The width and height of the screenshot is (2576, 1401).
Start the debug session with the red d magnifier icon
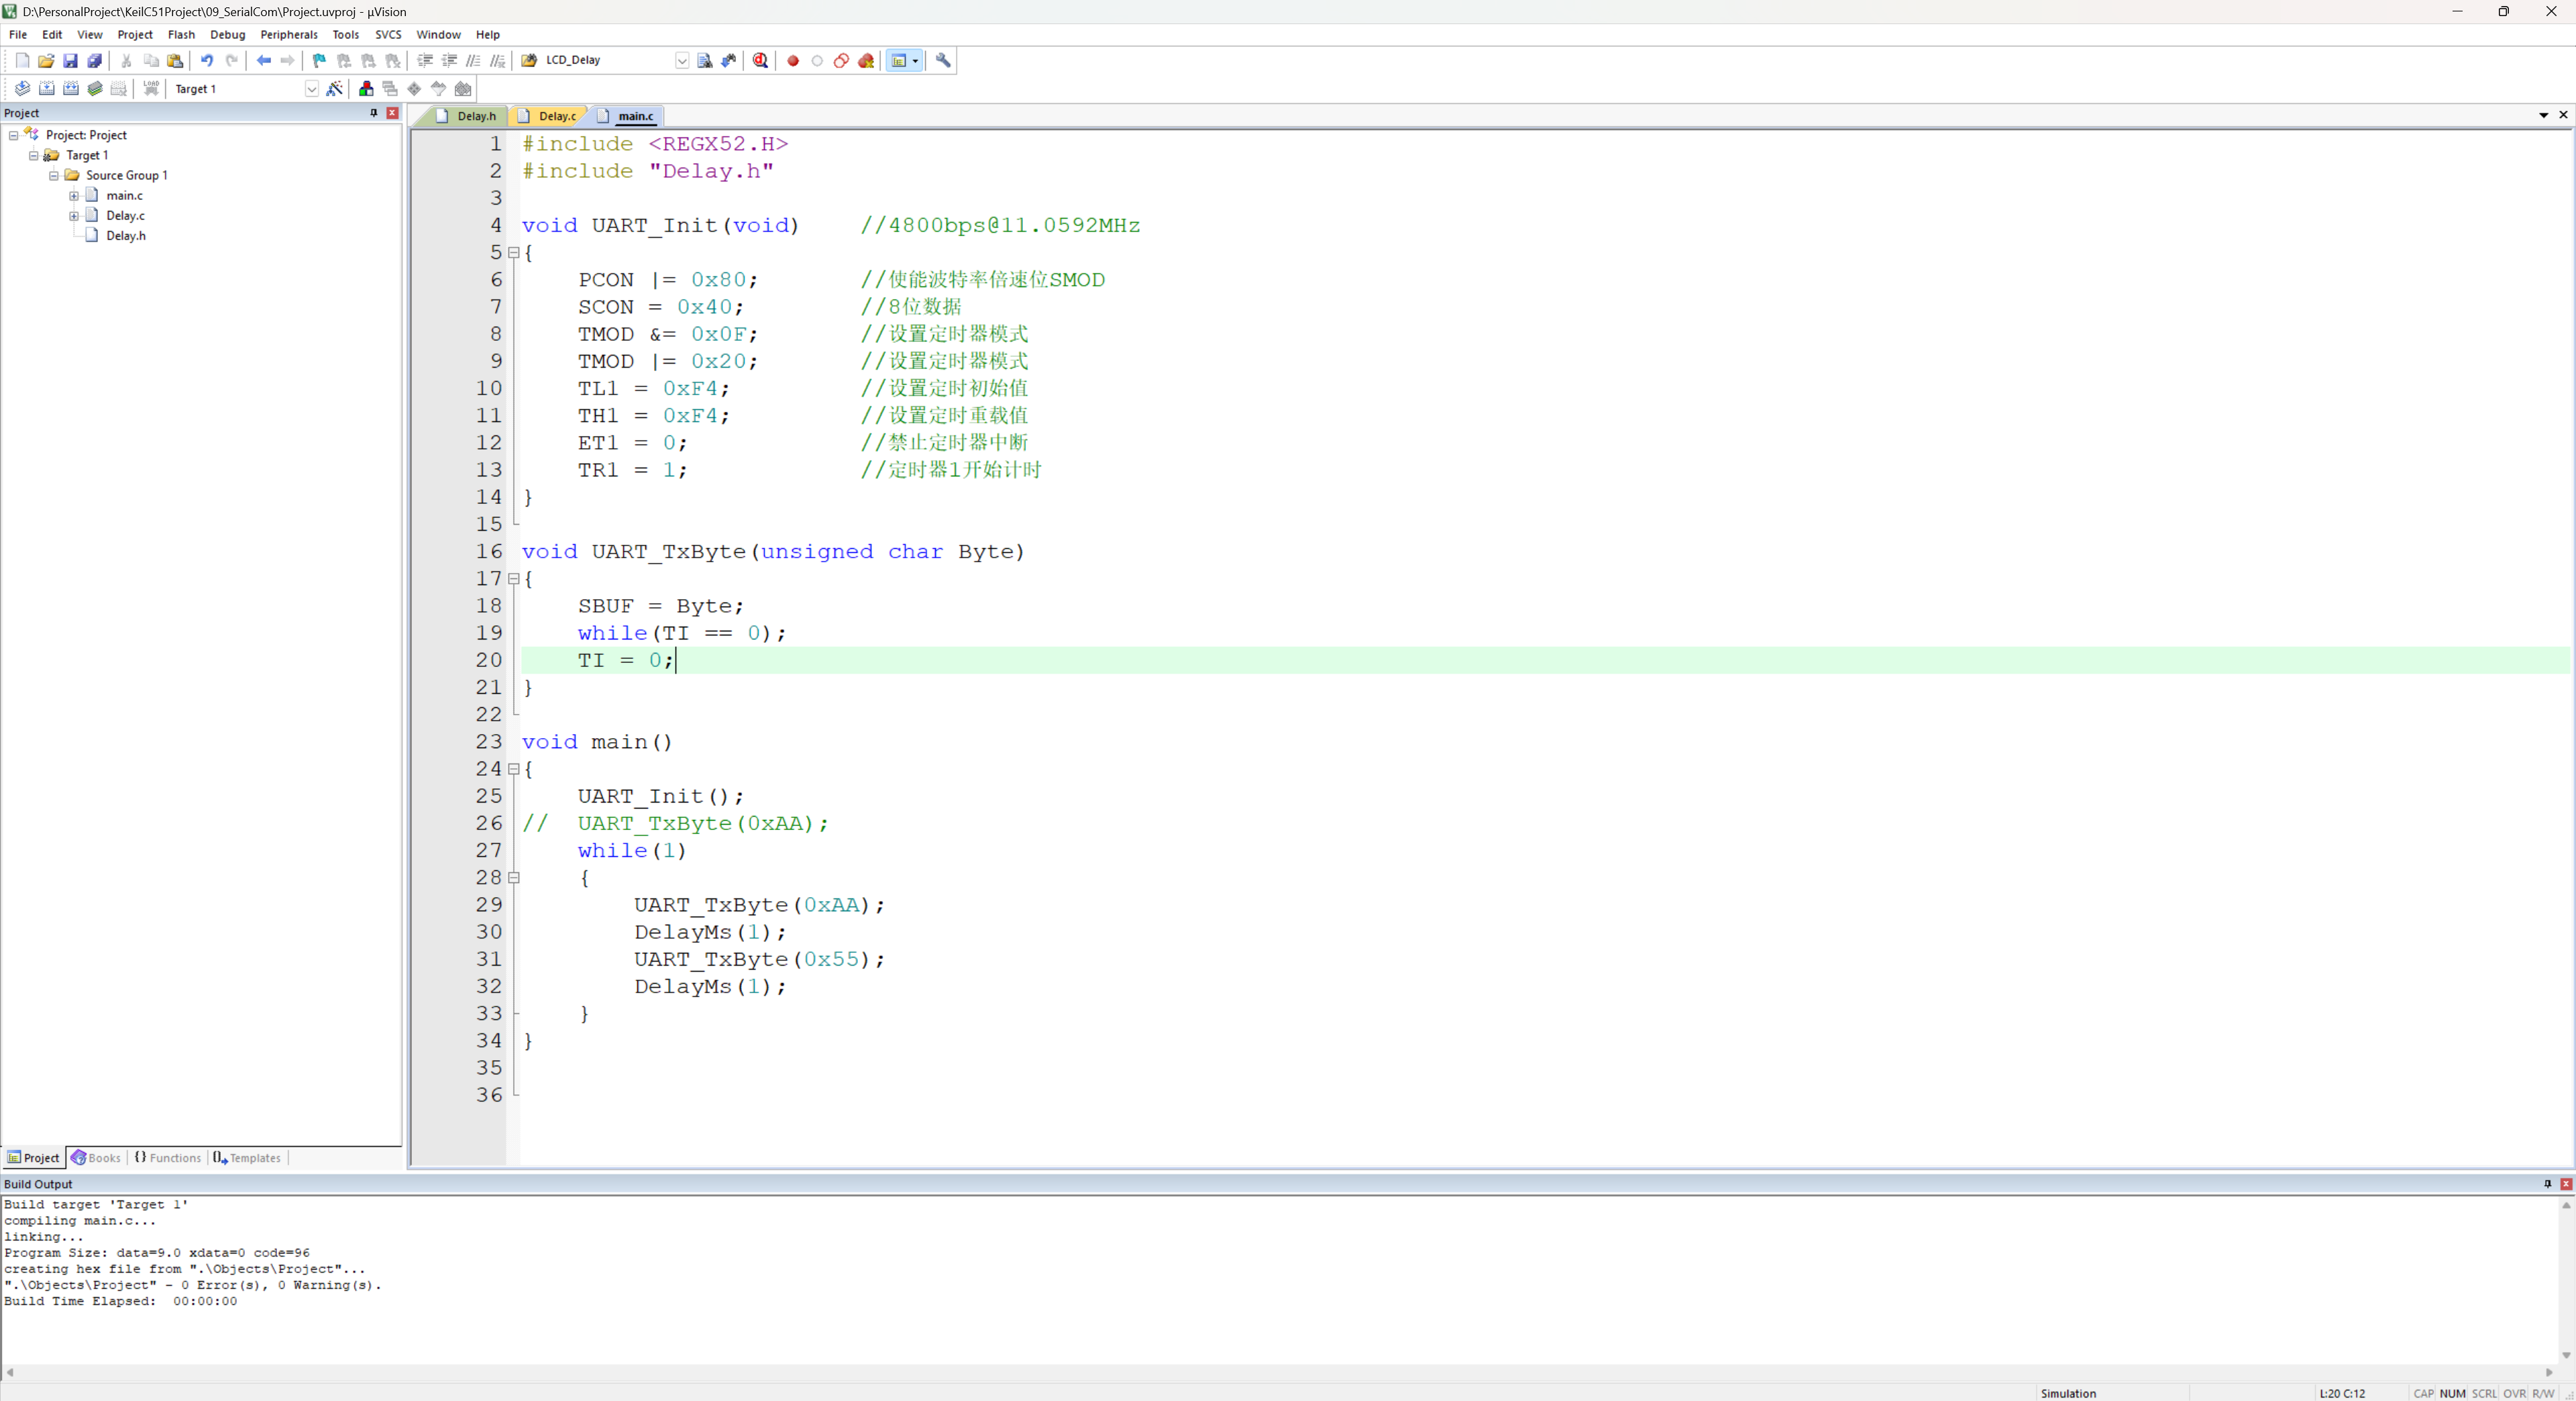pos(761,60)
